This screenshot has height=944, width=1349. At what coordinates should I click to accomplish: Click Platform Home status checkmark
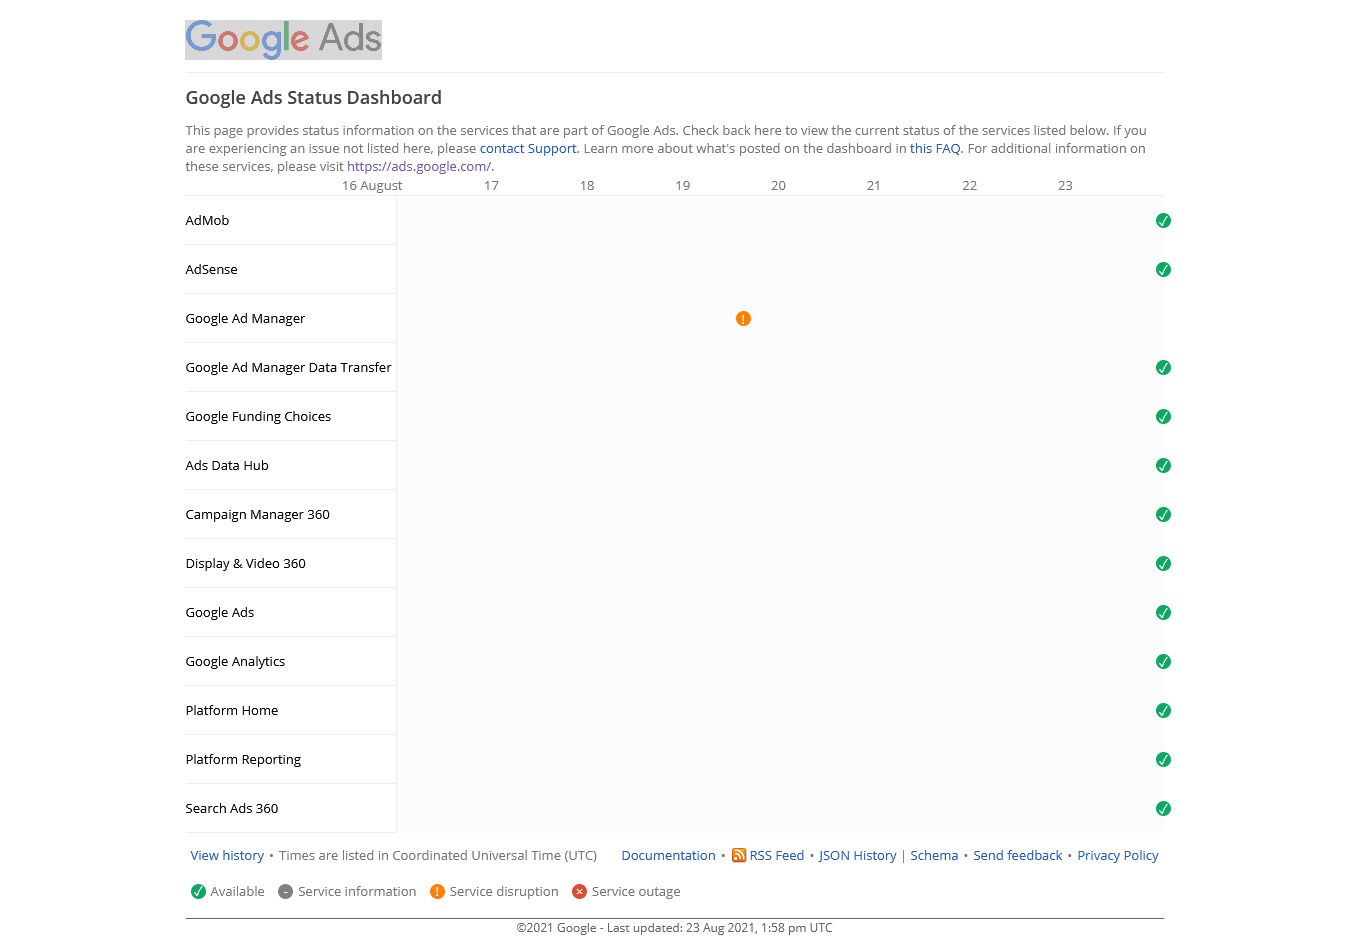pyautogui.click(x=1163, y=711)
